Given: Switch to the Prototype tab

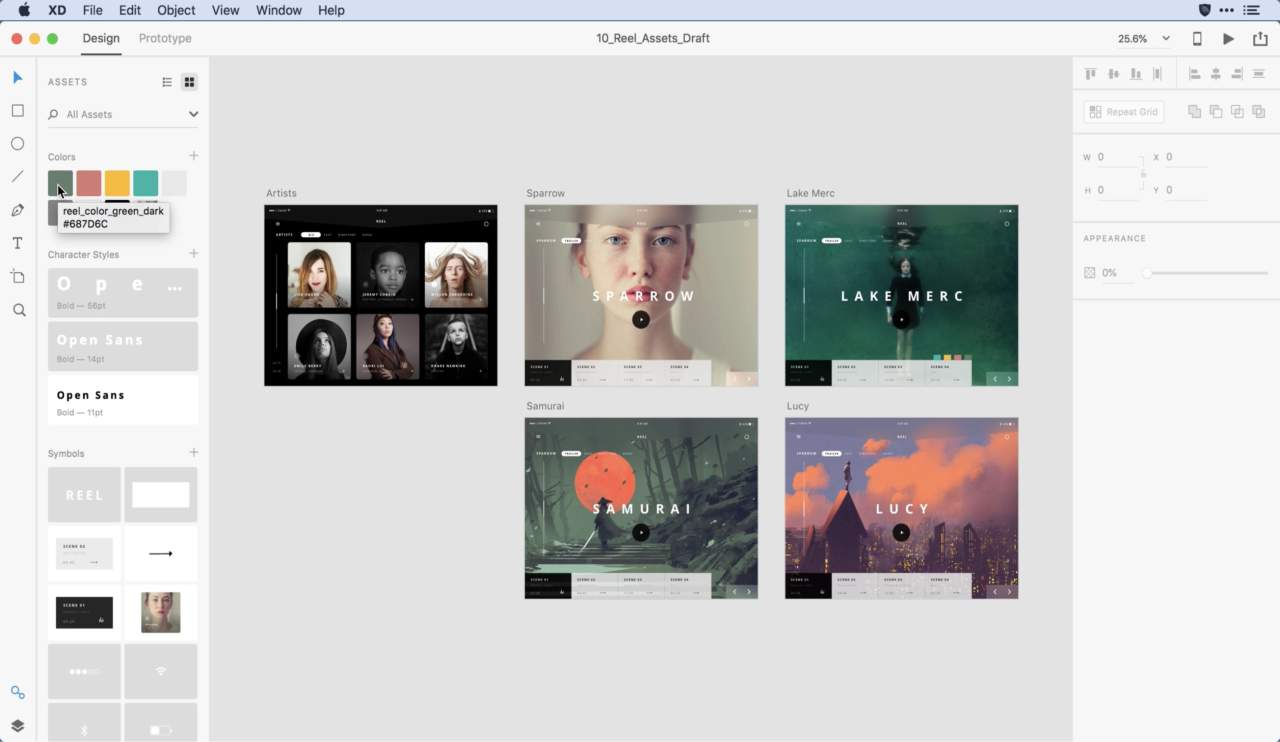Looking at the screenshot, I should tap(165, 38).
